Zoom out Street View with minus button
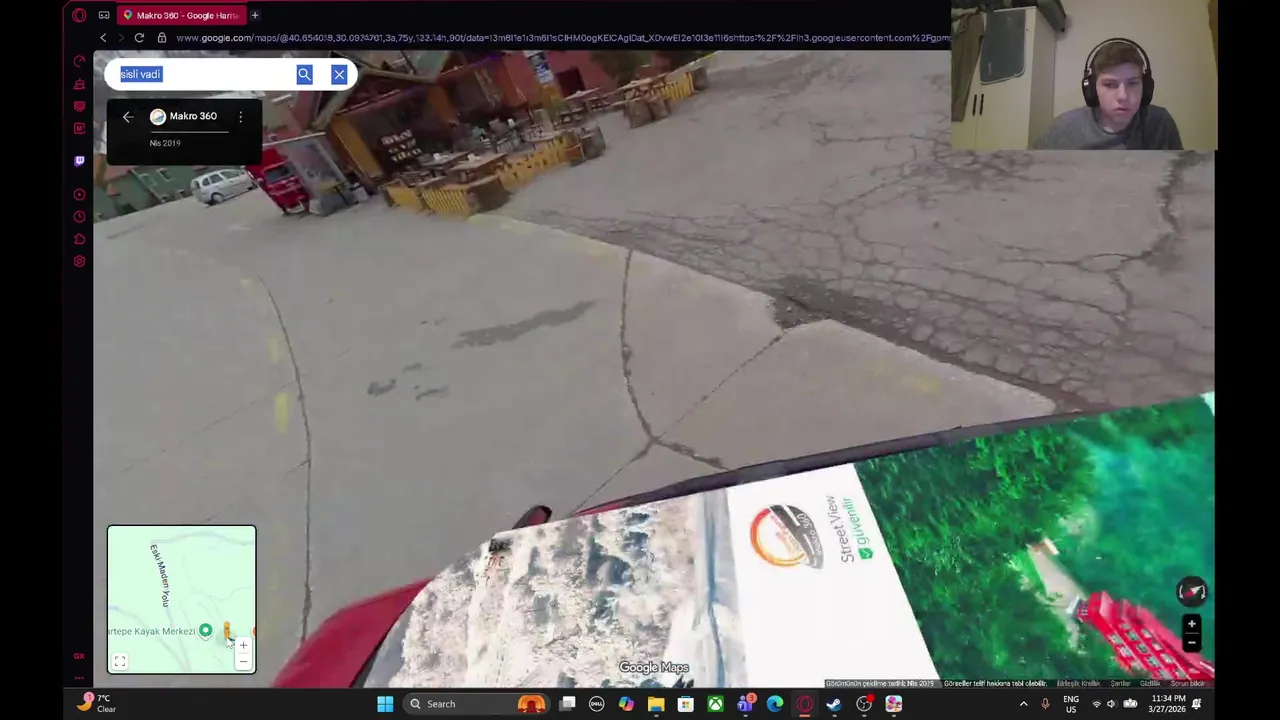The height and width of the screenshot is (720, 1280). [x=1191, y=642]
